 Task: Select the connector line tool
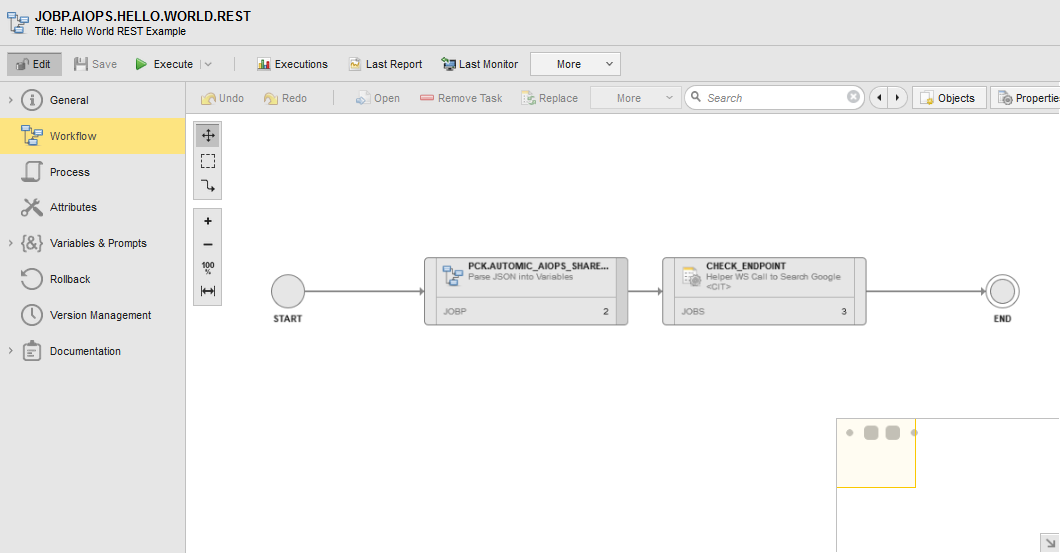(208, 186)
